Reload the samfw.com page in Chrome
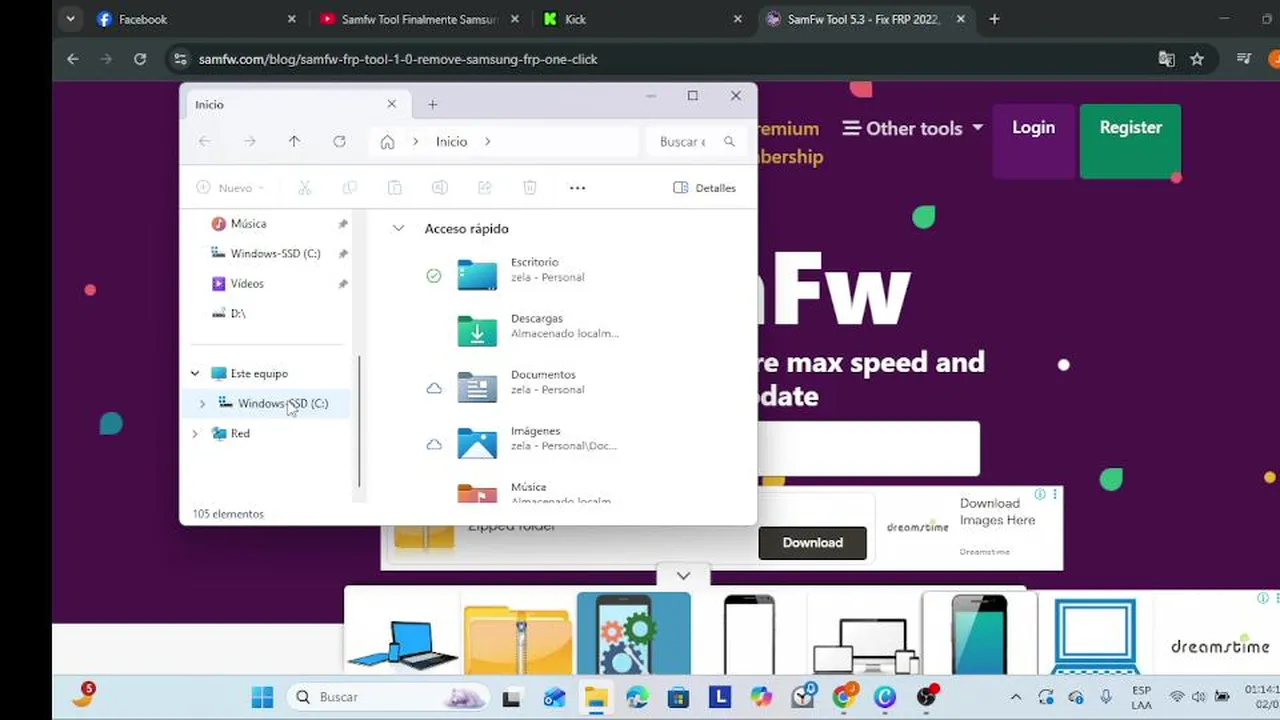 click(140, 59)
